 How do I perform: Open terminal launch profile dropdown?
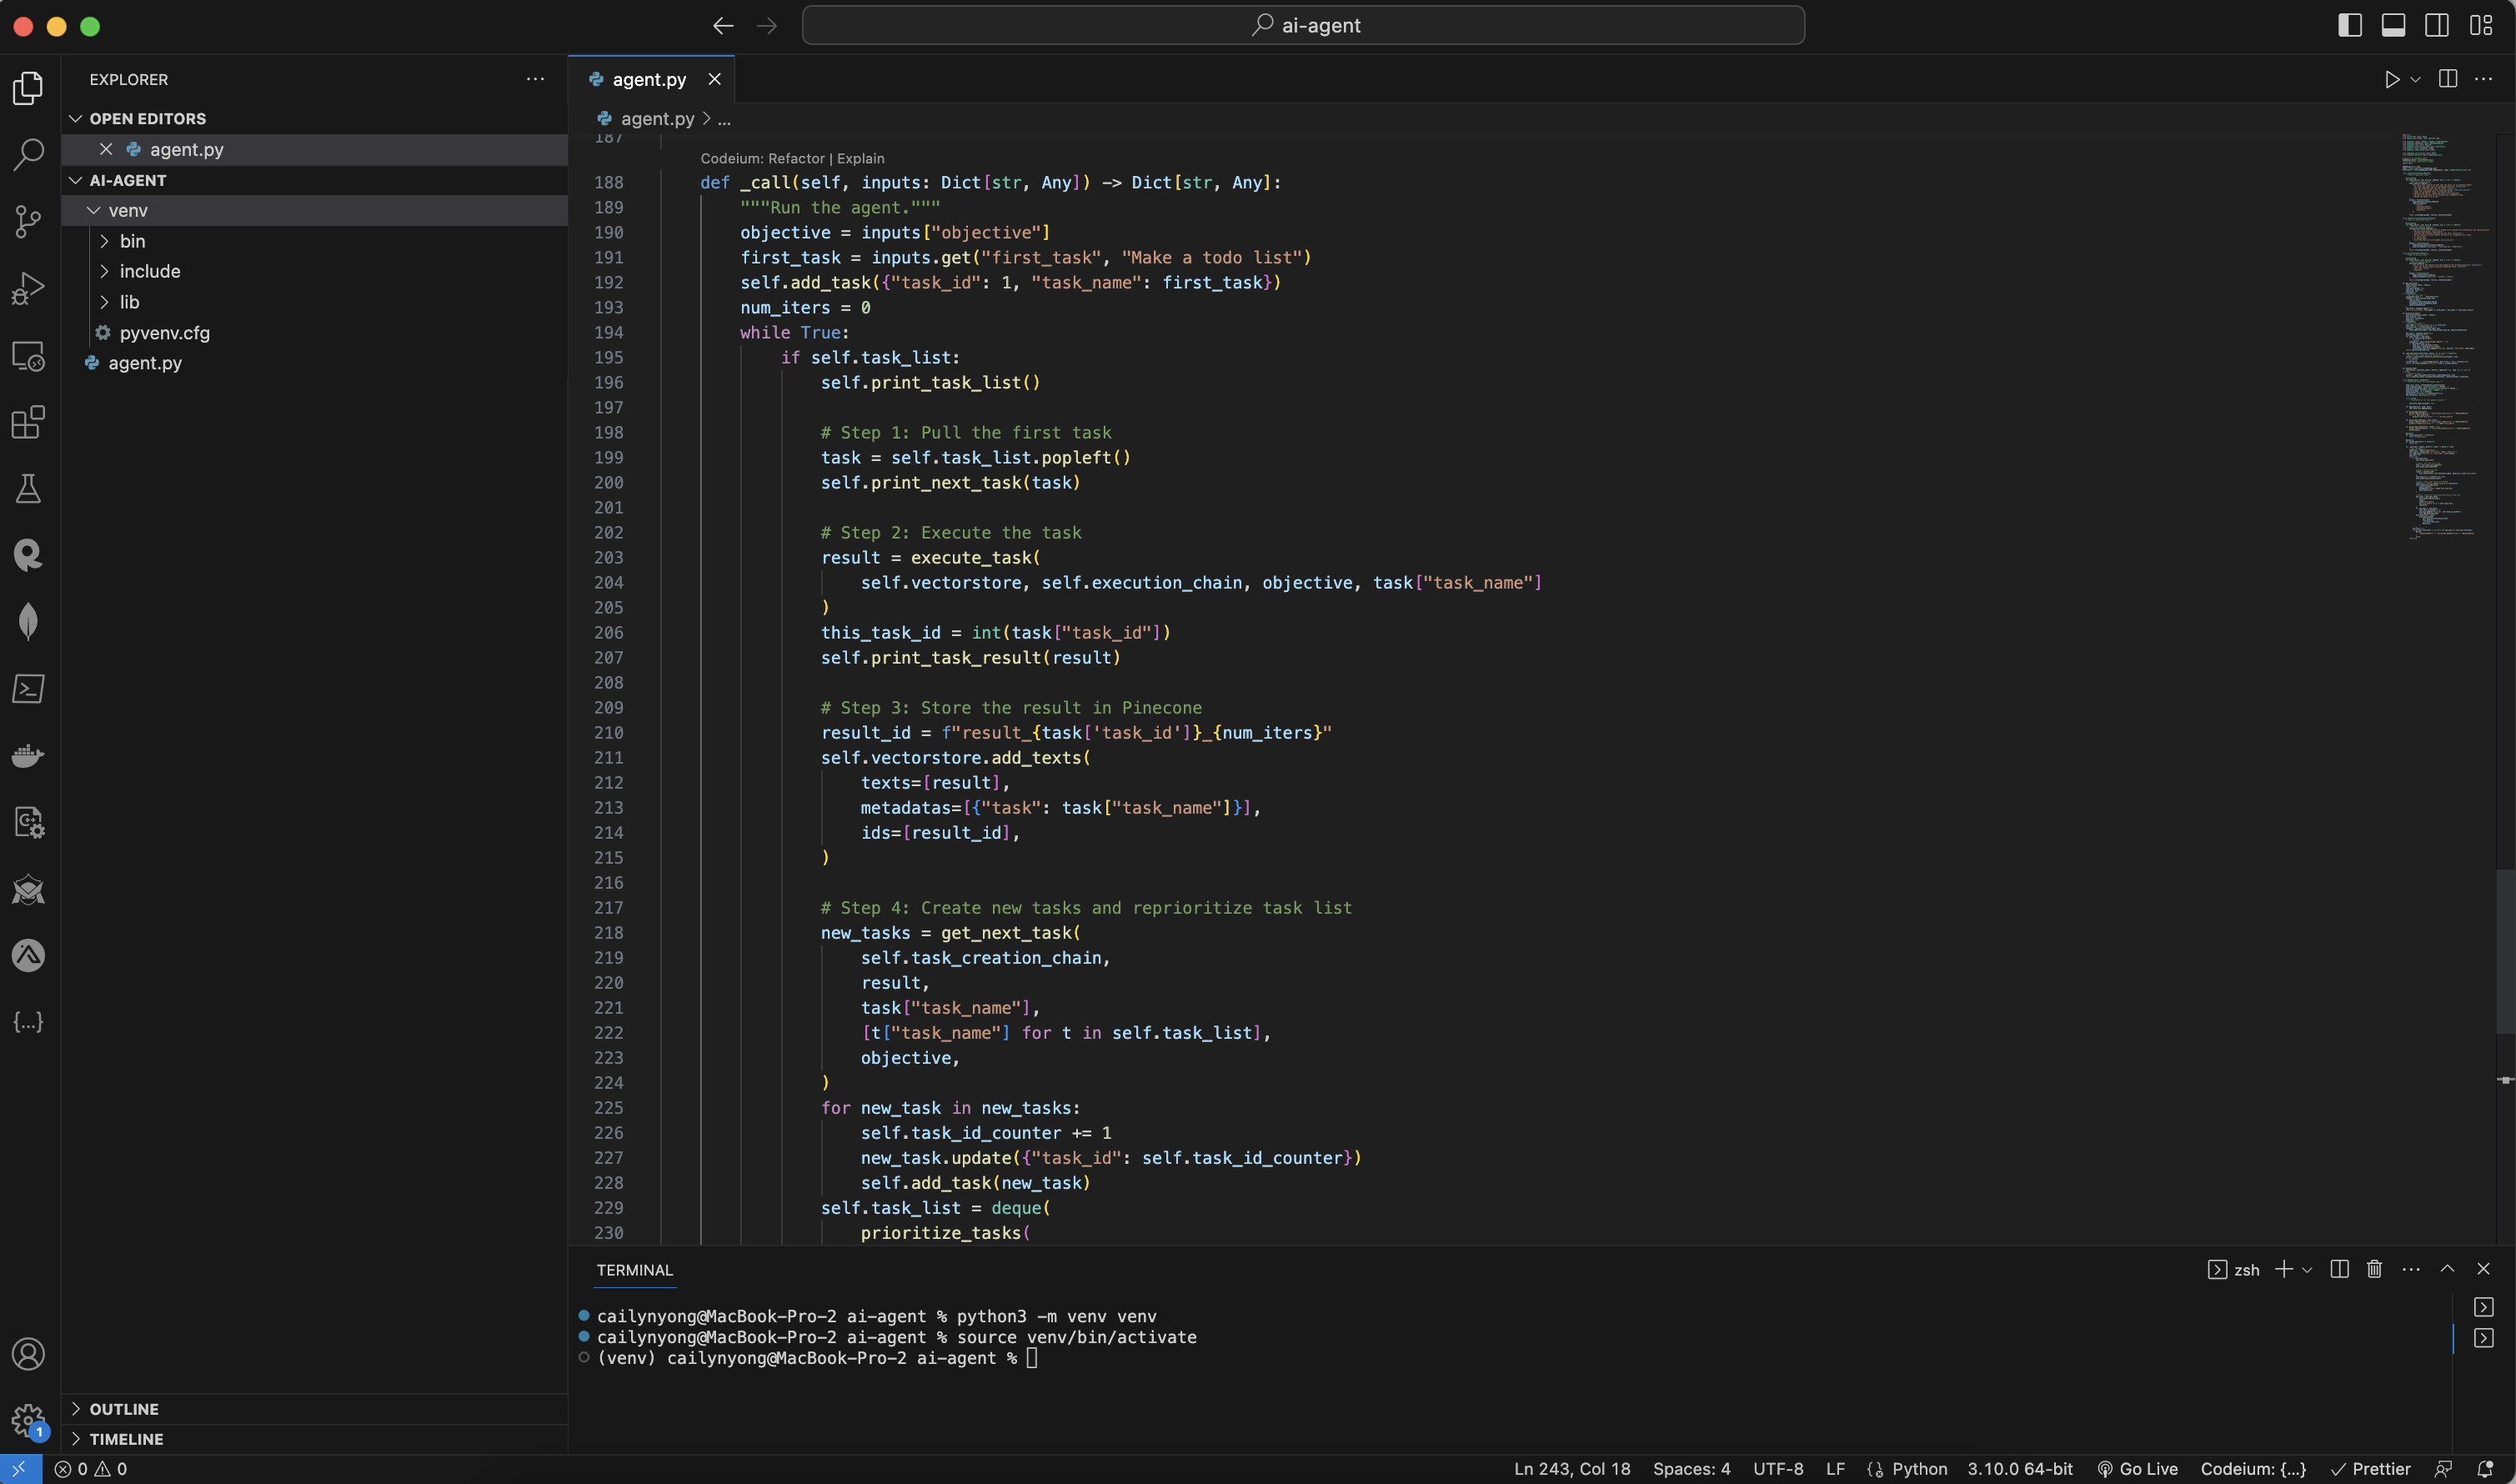(2307, 1270)
